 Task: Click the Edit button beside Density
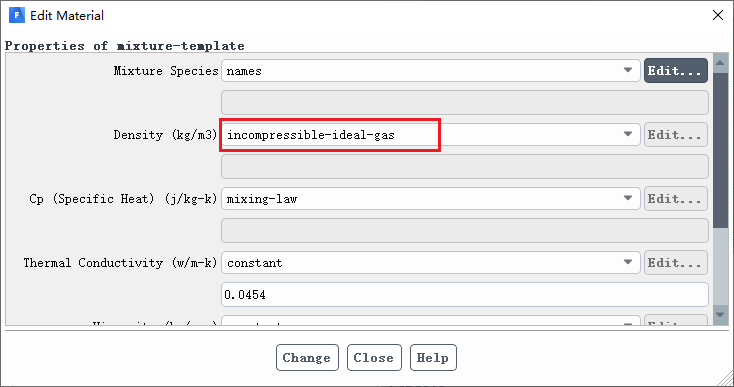click(675, 135)
